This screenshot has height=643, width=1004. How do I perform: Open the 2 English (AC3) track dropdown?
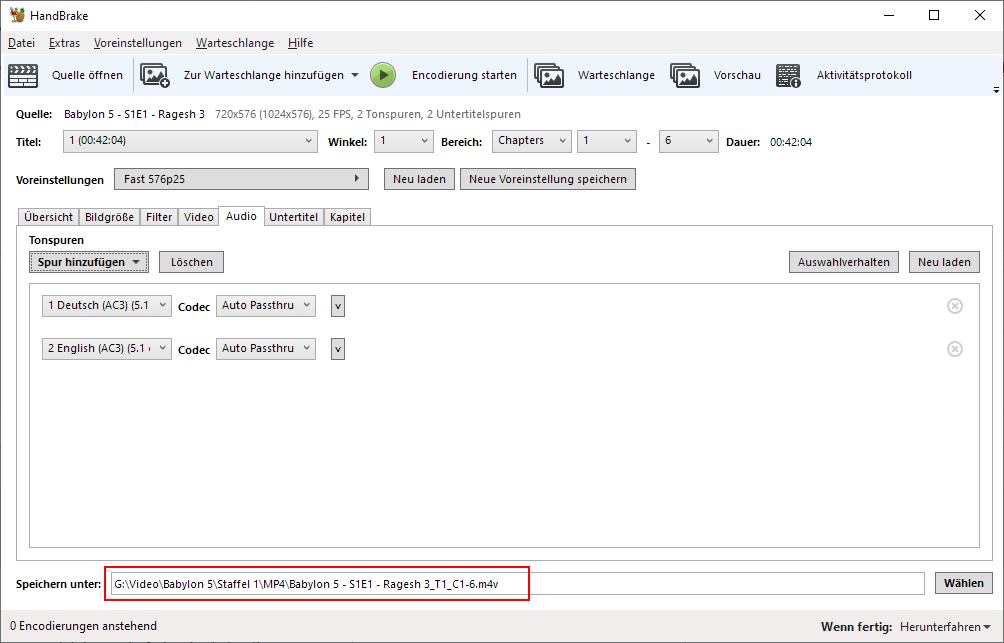(x=107, y=349)
